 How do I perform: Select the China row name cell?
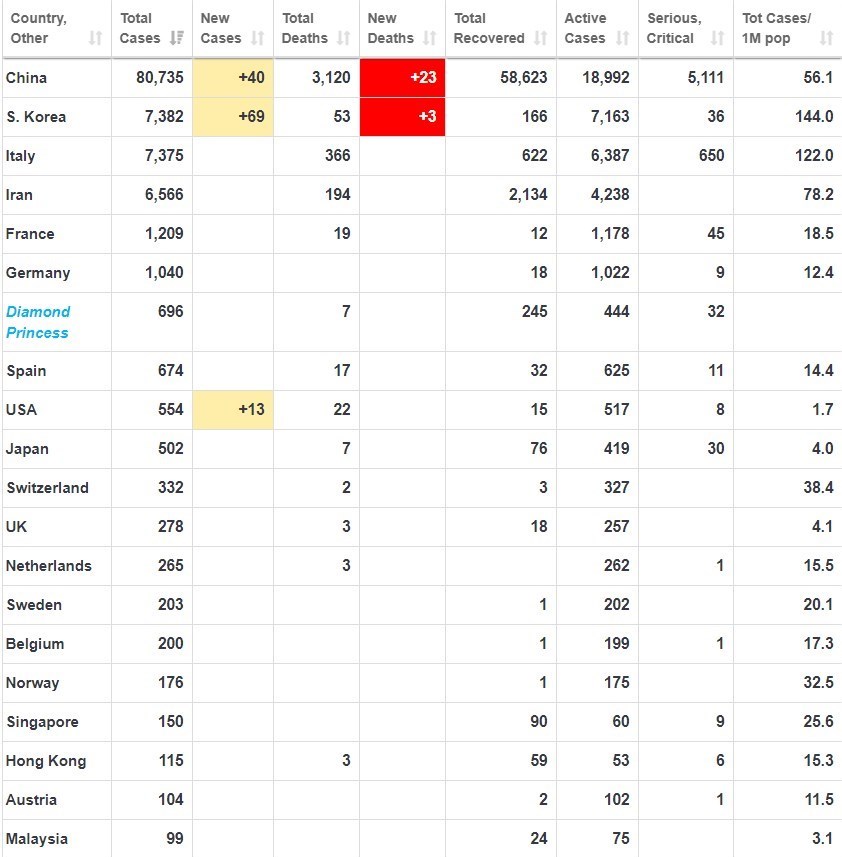[x=26, y=78]
